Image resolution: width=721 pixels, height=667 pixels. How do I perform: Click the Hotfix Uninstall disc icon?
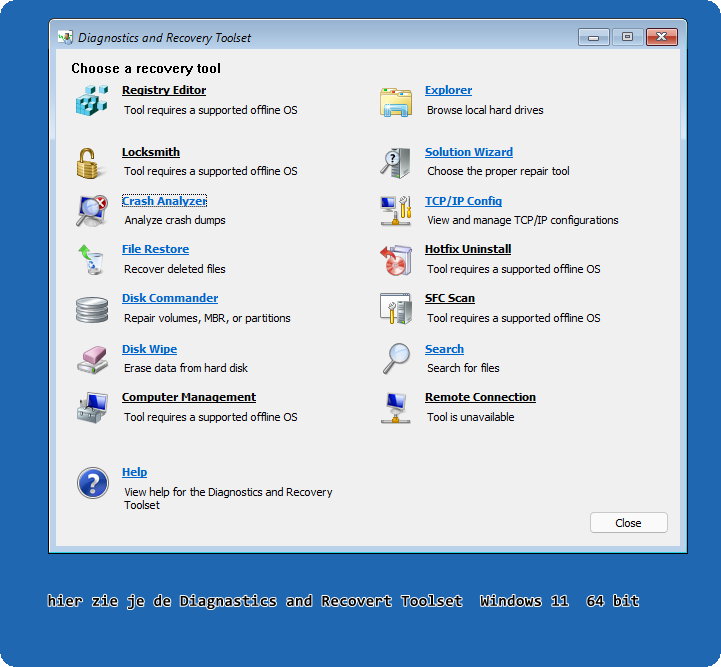coord(396,260)
